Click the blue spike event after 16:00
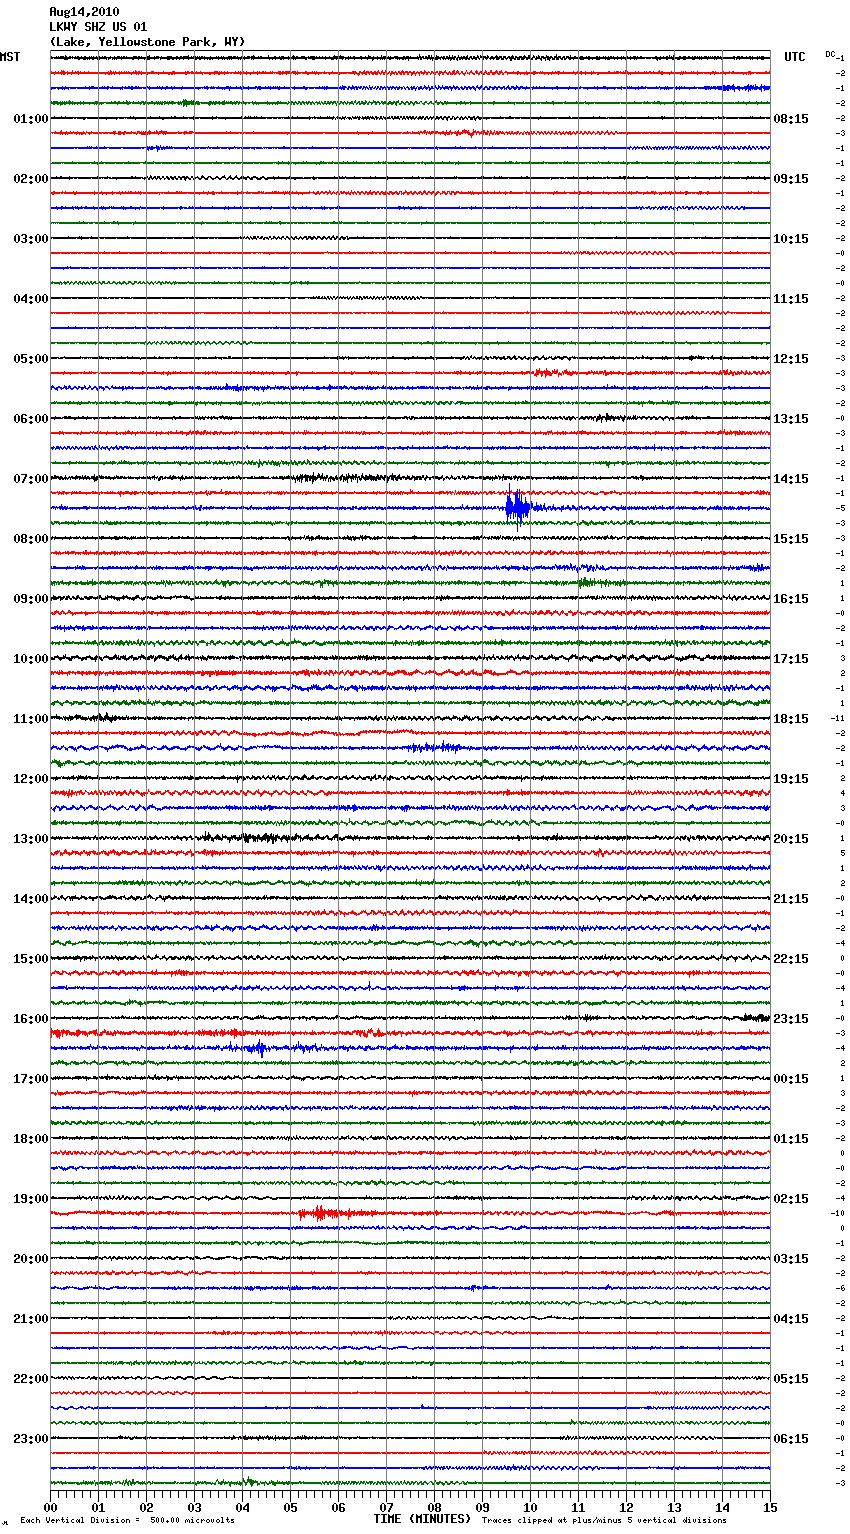This screenshot has width=850, height=1534. [258, 1048]
